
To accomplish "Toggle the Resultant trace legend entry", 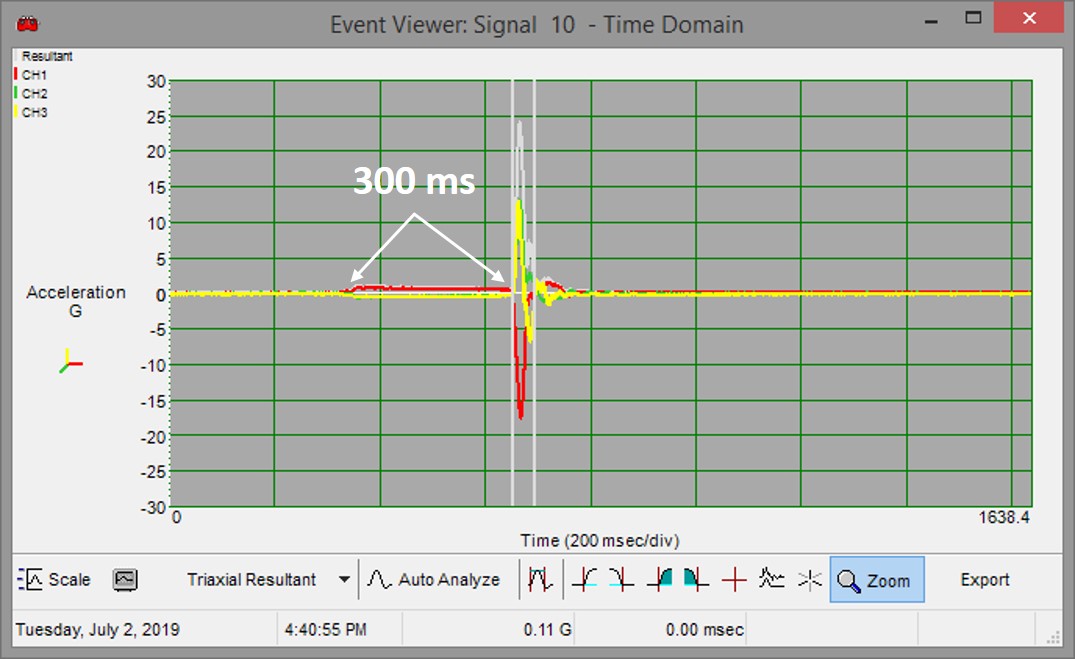I will 45,56.
